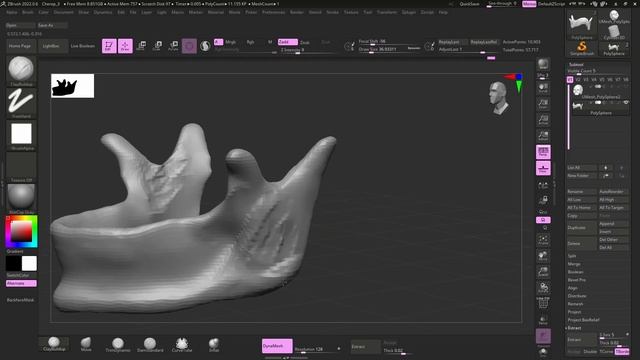Screen dimensions: 640x360
Task: Click the AAHalf icon
Action: [543, 136]
